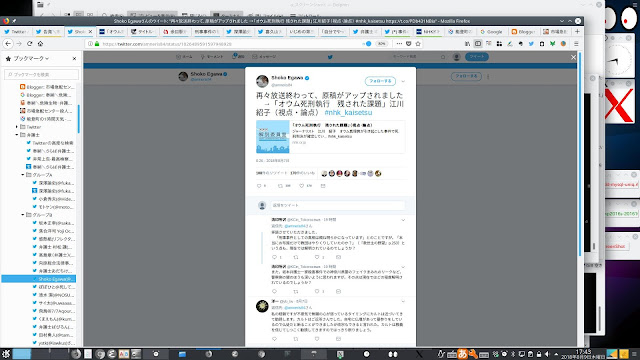Click the first Blogger bookmark in the sidebar

click(x=47, y=87)
